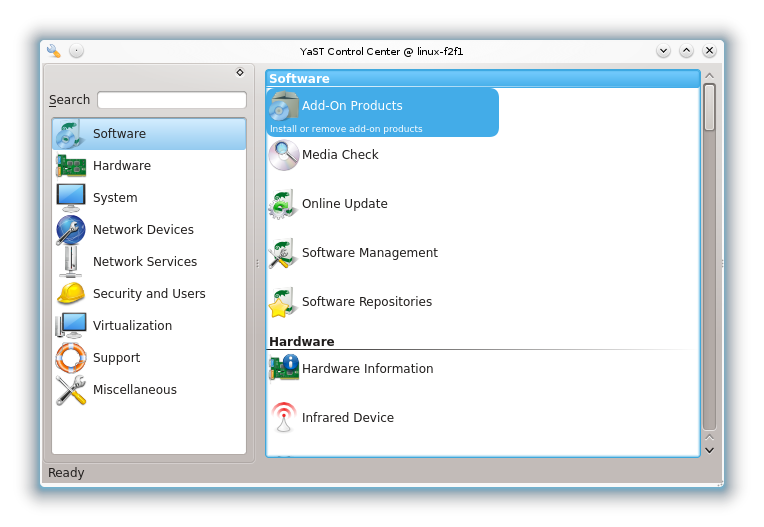The image size is (764, 527).
Task: Click the Media Check magnifier disc icon
Action: coord(284,155)
